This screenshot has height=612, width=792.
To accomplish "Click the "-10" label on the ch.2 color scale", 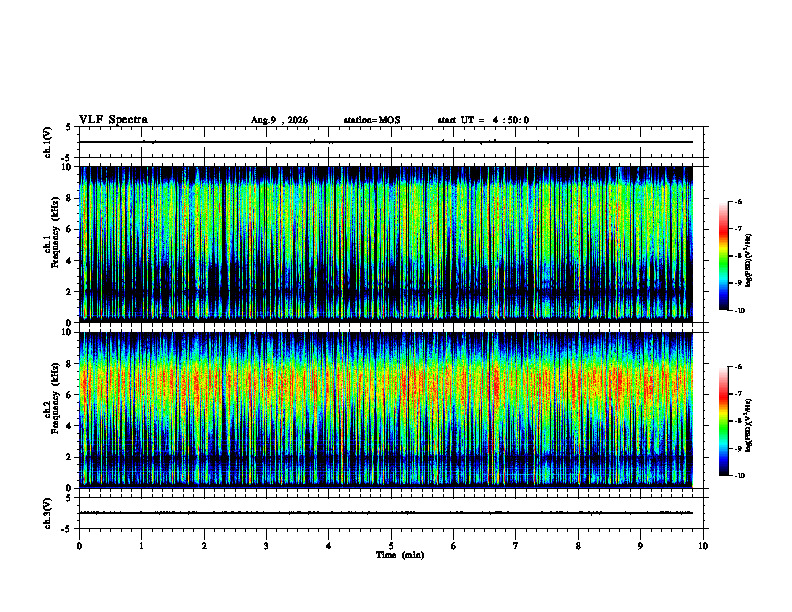I will click(740, 476).
